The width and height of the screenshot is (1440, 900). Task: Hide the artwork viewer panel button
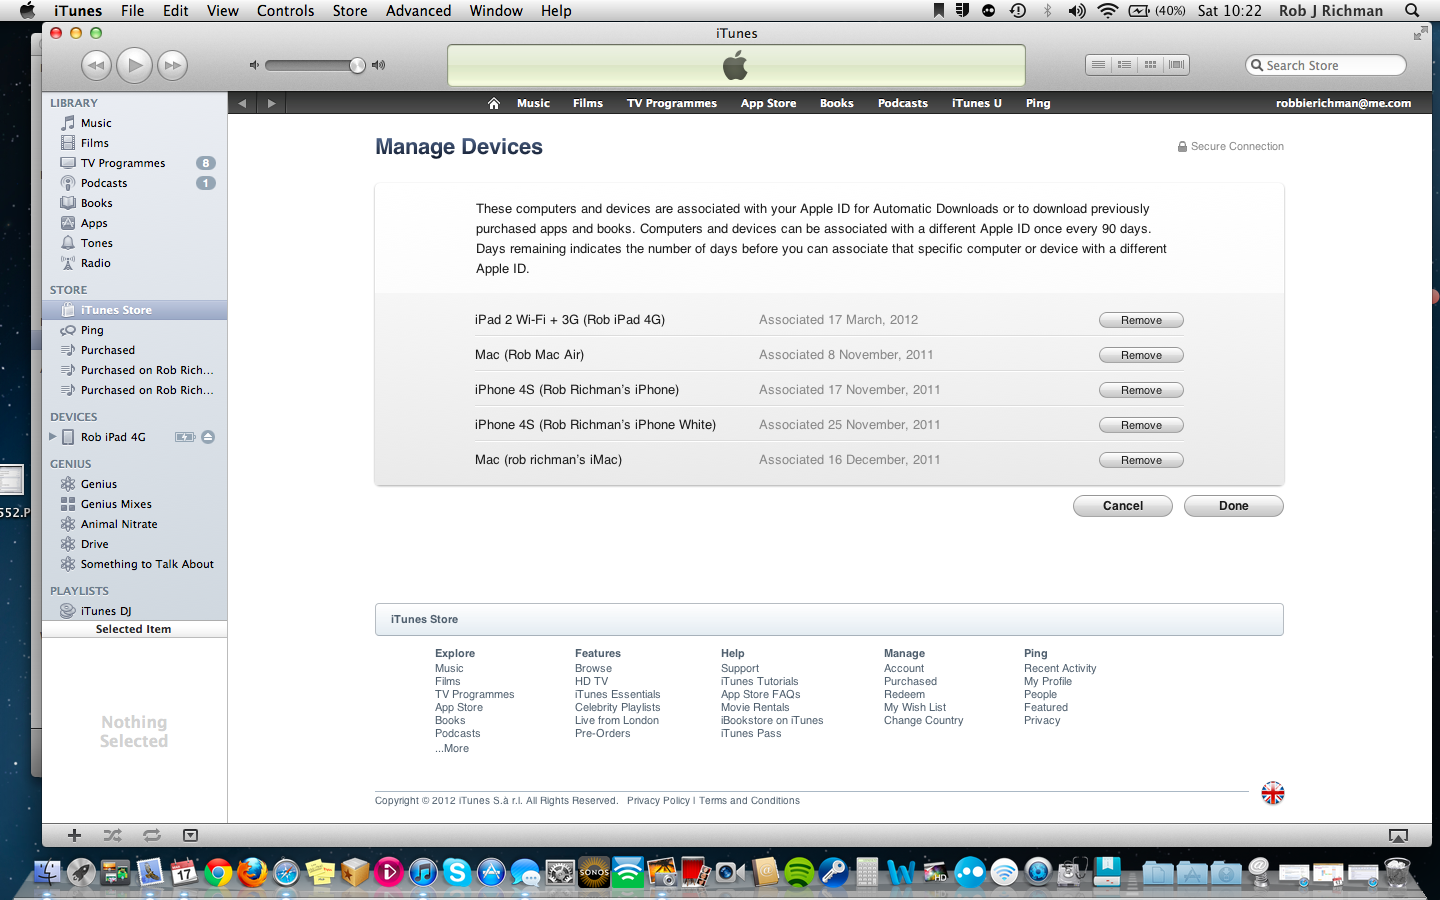pyautogui.click(x=191, y=835)
